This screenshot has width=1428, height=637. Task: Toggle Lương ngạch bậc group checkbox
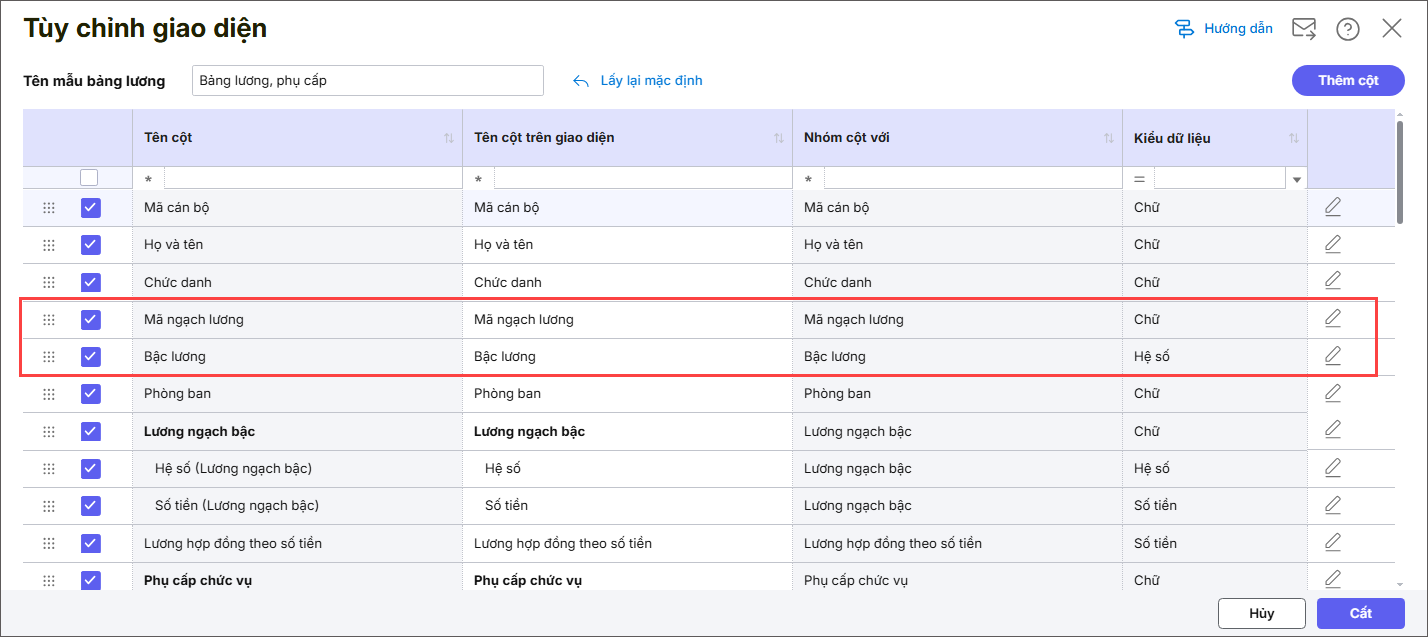point(91,431)
